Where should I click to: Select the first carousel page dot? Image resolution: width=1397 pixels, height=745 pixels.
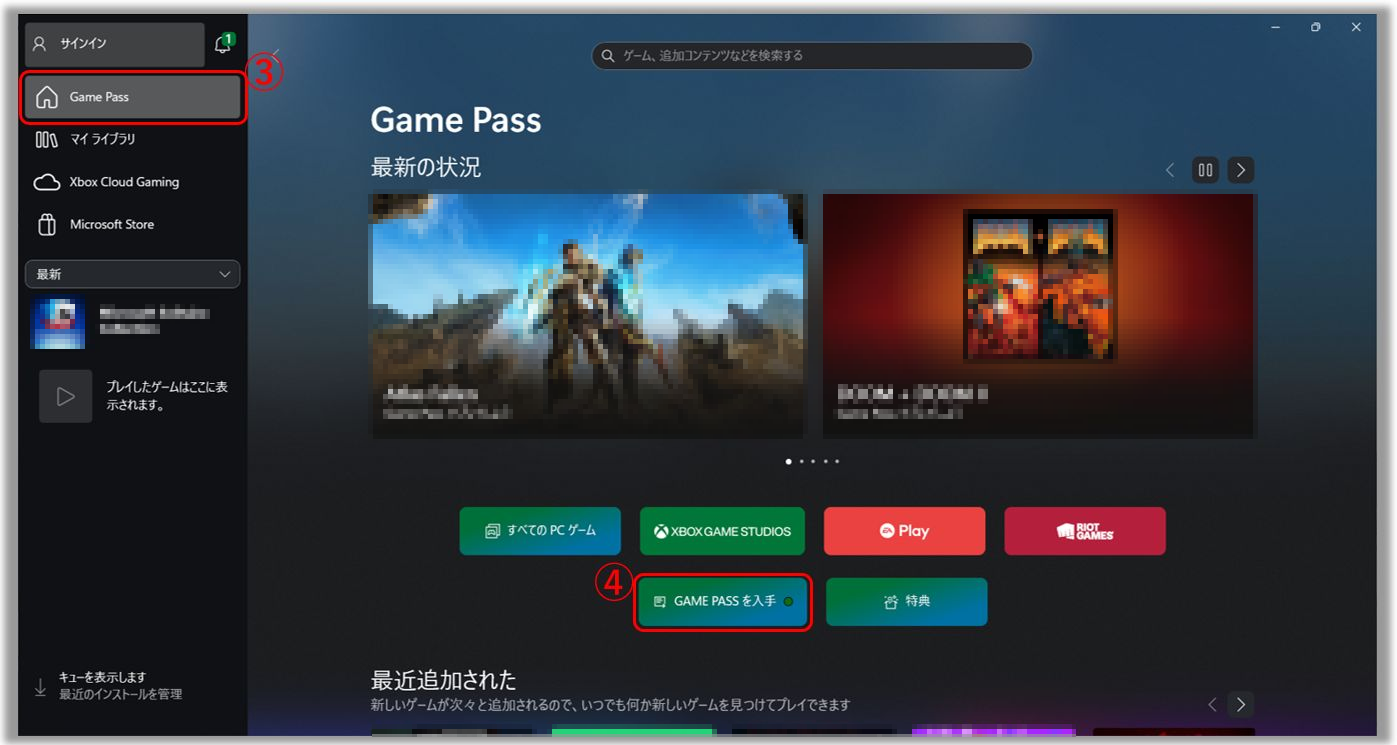[788, 462]
